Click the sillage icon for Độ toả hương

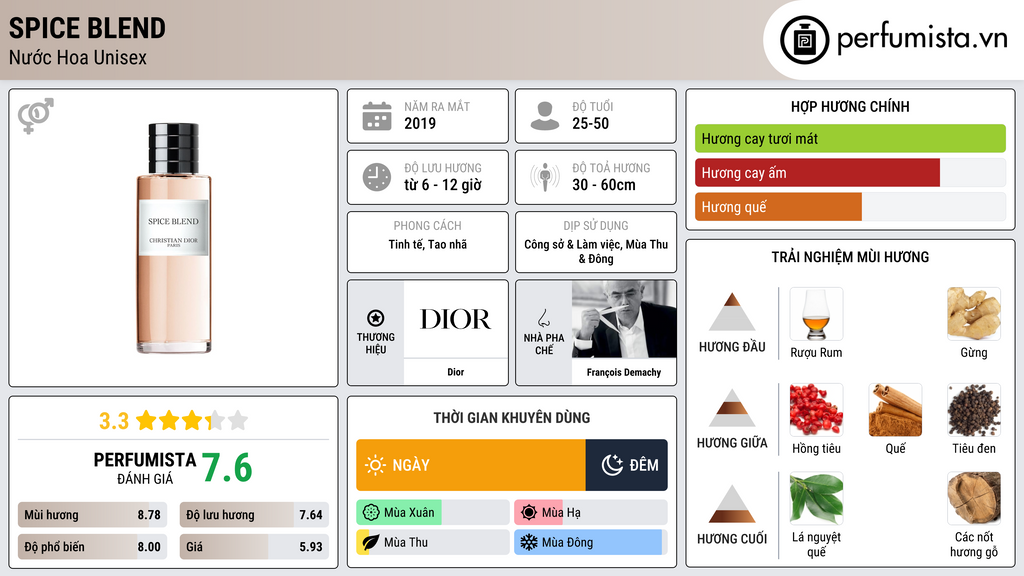544,178
